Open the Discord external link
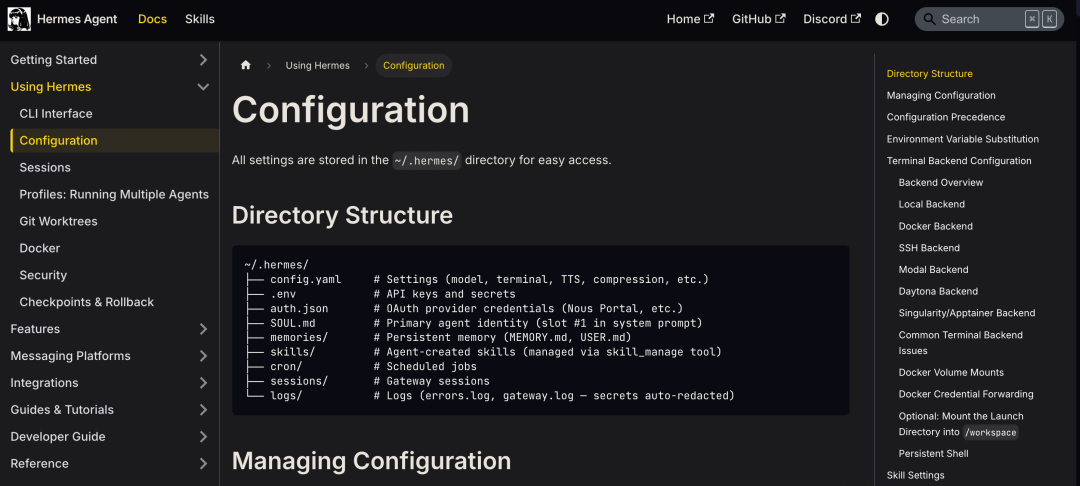1080x486 pixels. (832, 19)
